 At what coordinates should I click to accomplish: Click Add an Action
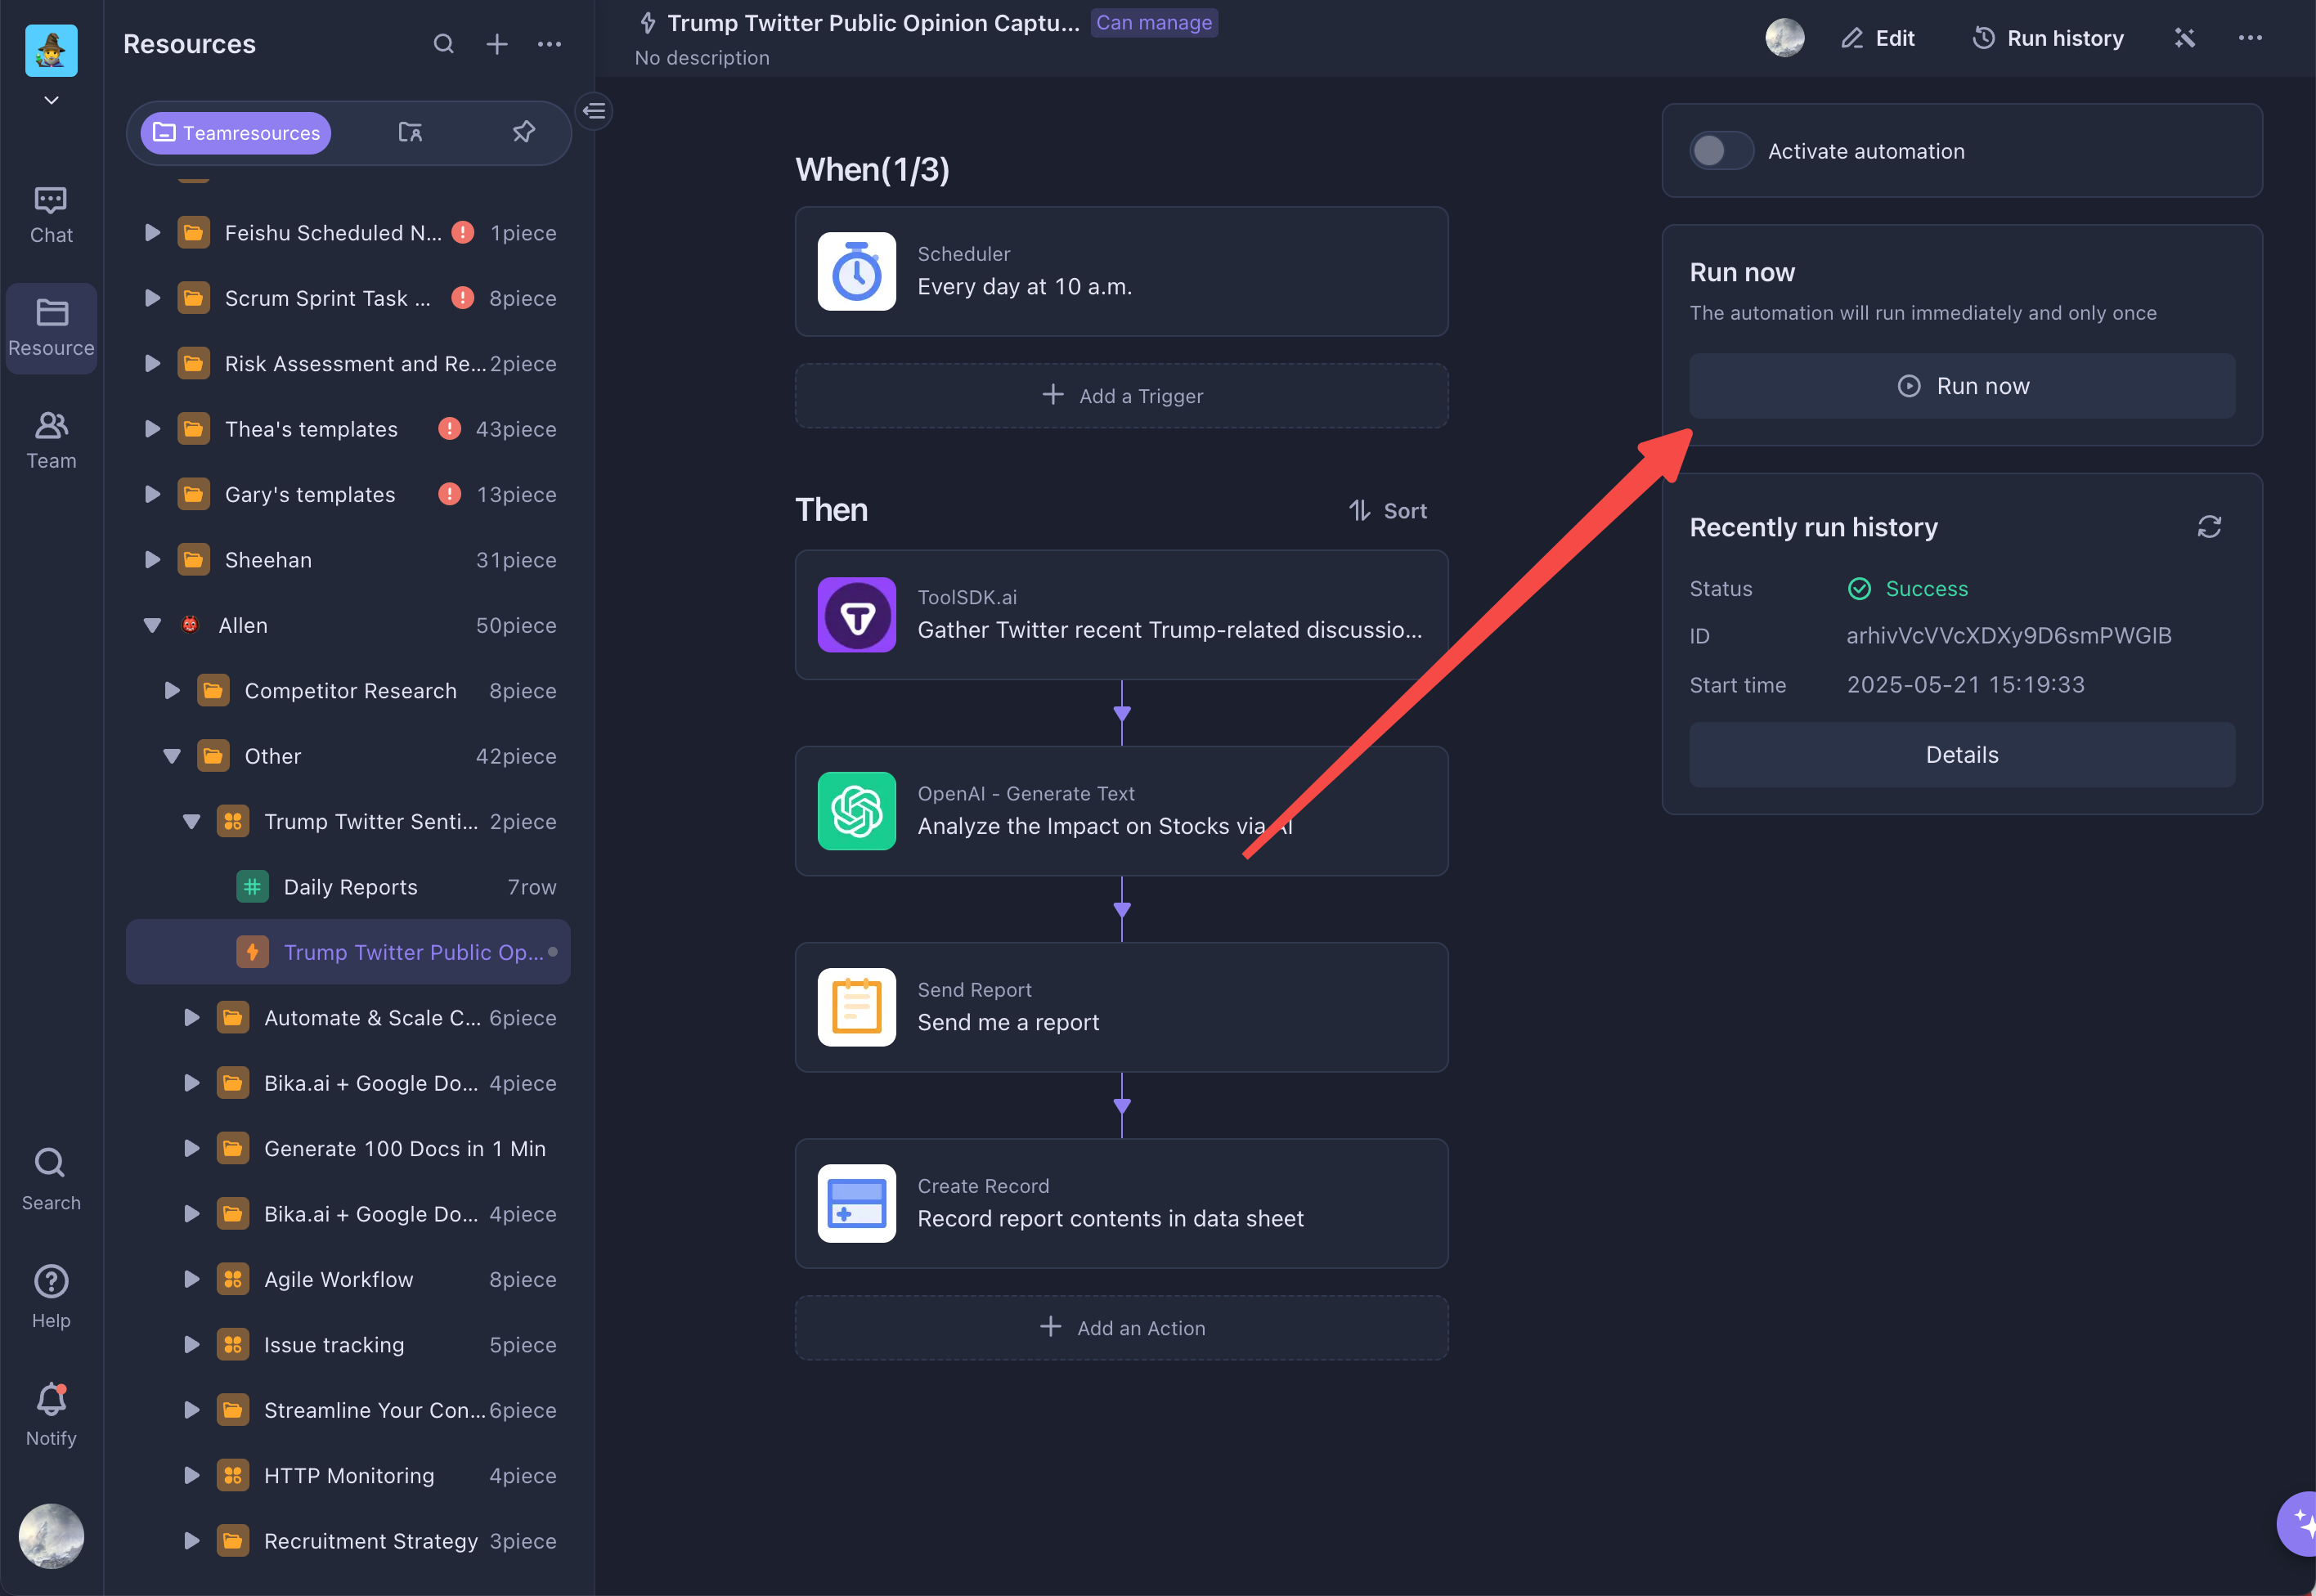[1121, 1328]
